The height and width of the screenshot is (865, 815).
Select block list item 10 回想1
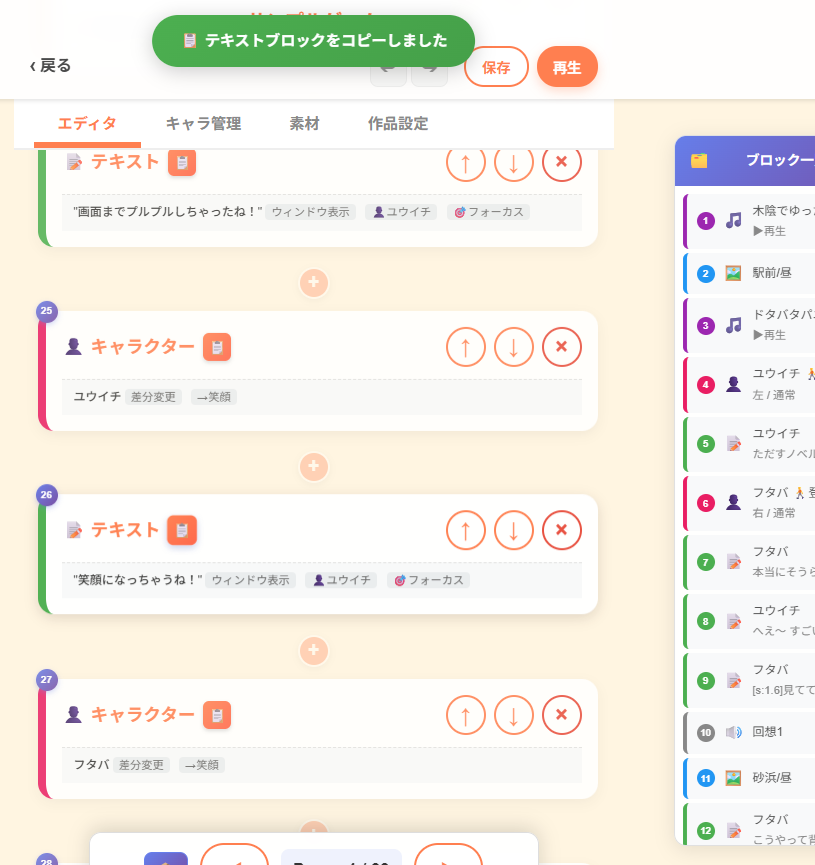(749, 733)
